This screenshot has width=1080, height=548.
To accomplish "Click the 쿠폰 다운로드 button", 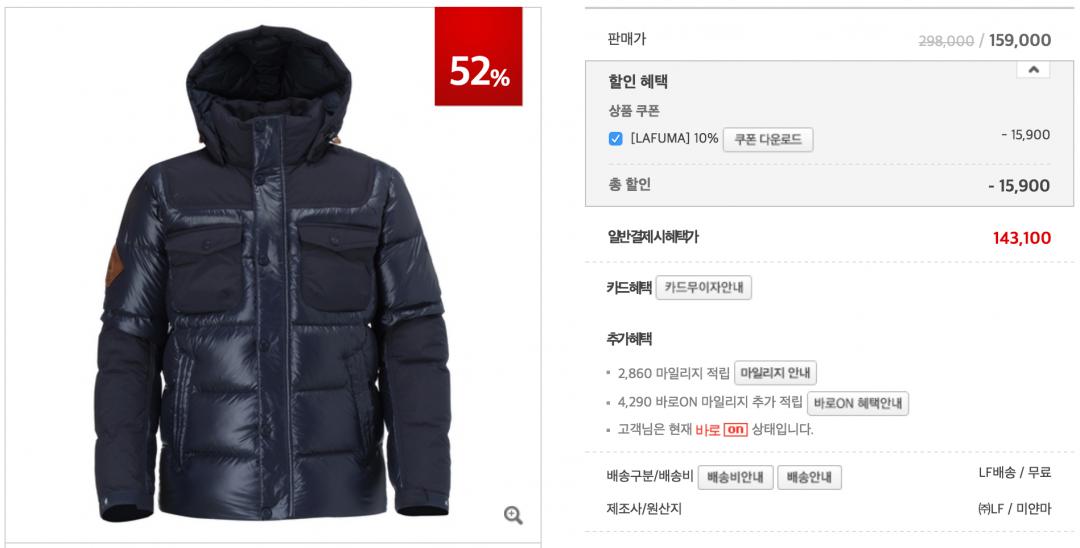I will point(768,140).
